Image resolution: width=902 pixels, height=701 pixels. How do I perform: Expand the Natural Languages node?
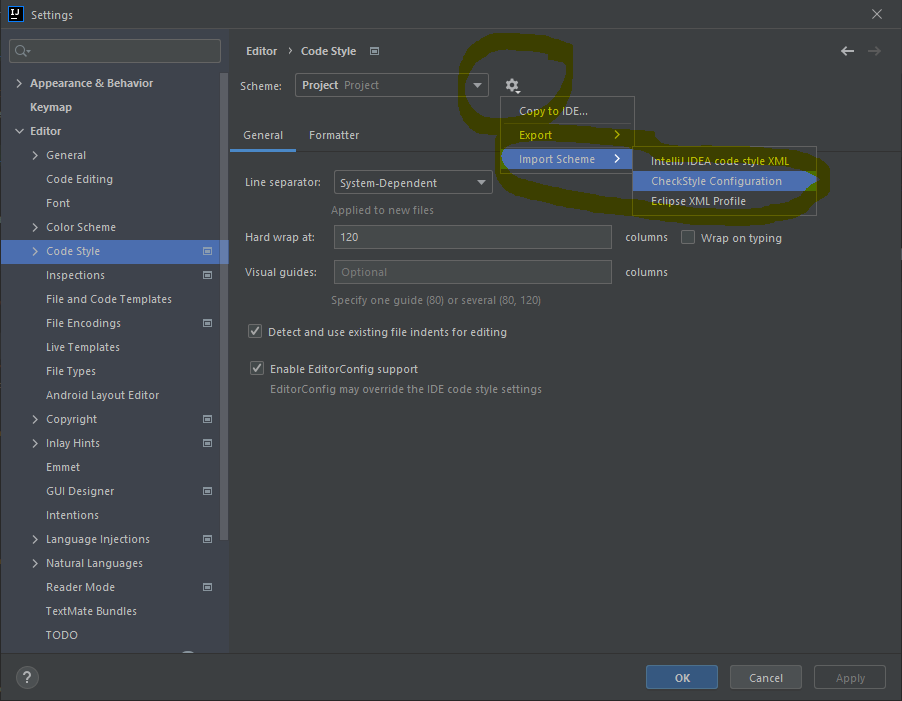[35, 564]
